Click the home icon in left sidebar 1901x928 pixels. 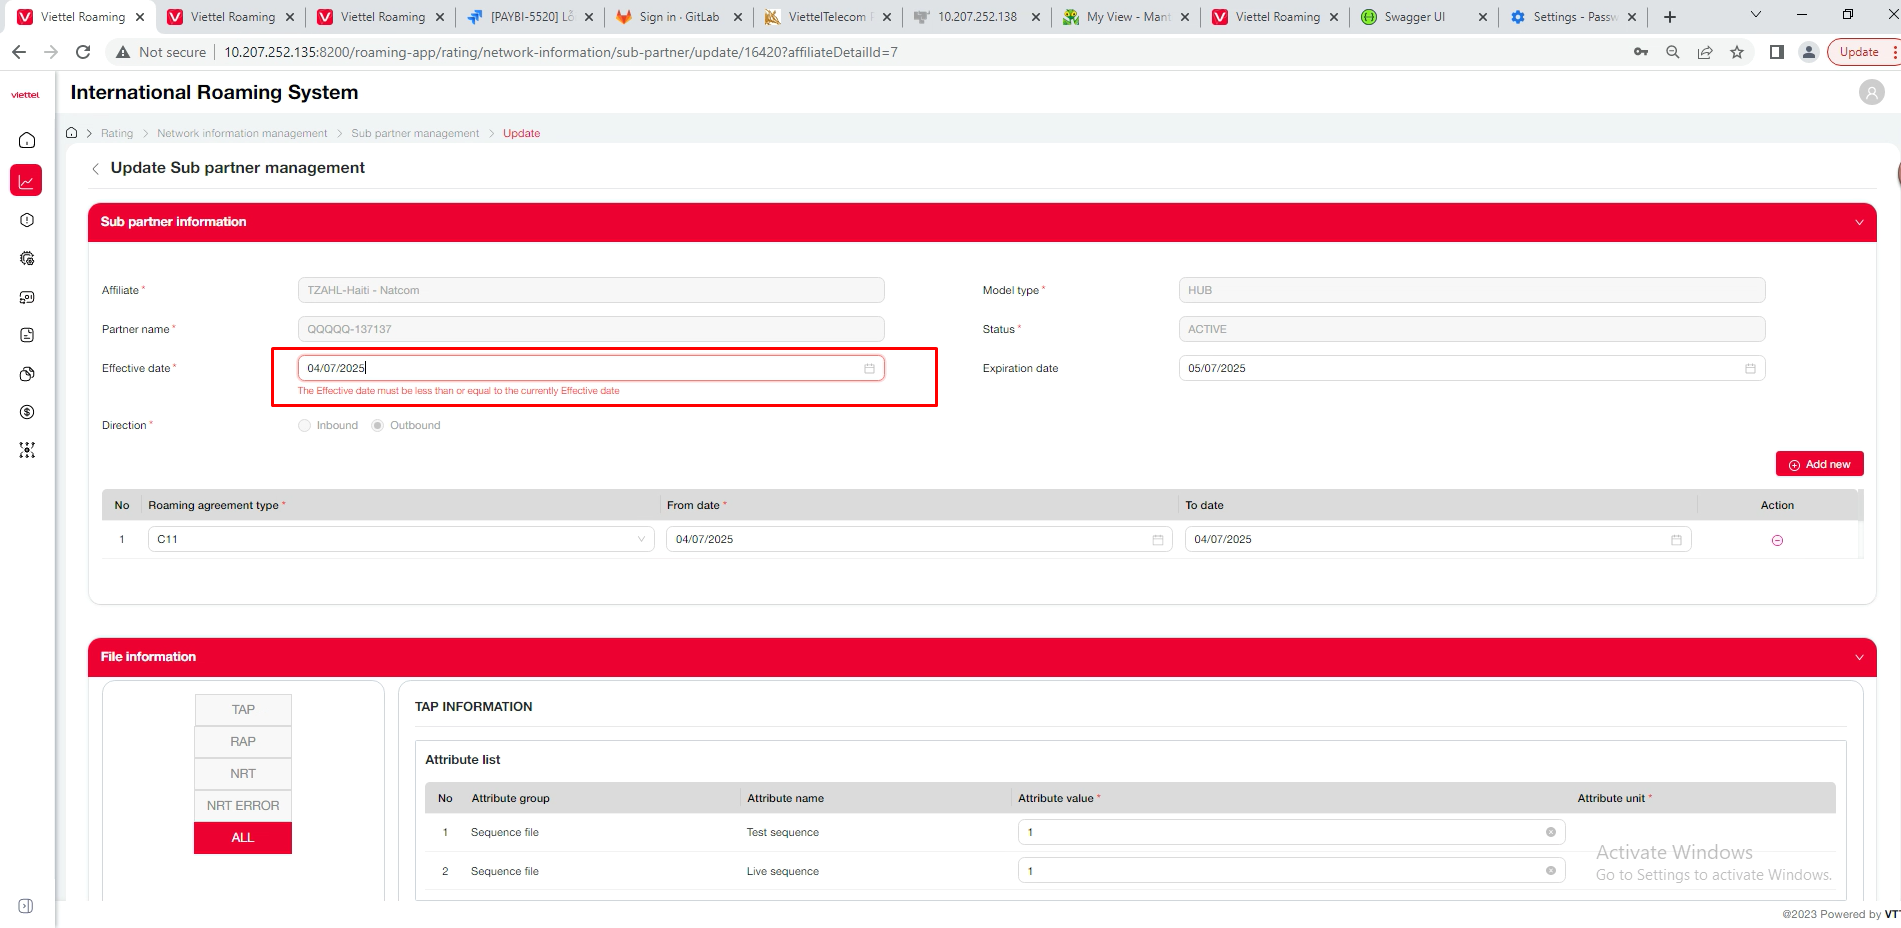(27, 140)
